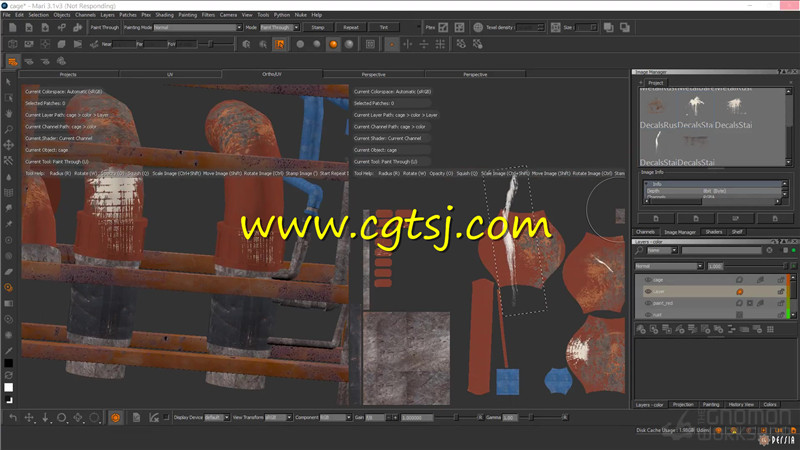Clear the layer search field icon
Image resolution: width=800 pixels, height=450 pixels.
tap(769, 250)
